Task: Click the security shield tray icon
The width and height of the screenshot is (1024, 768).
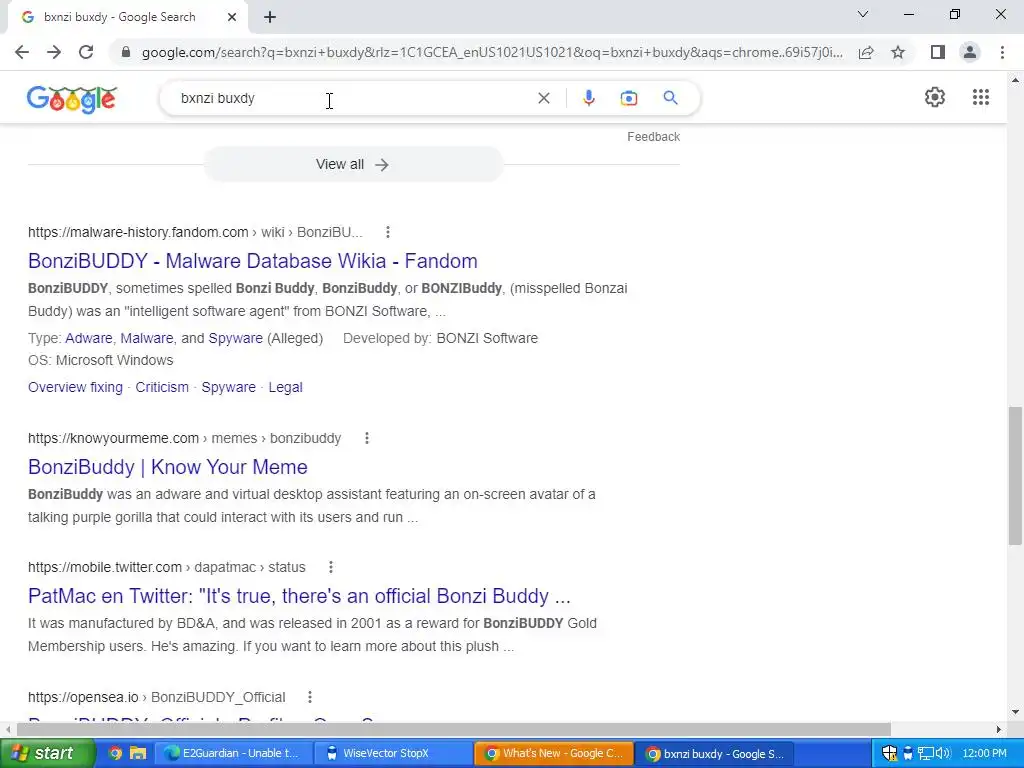Action: tap(889, 753)
